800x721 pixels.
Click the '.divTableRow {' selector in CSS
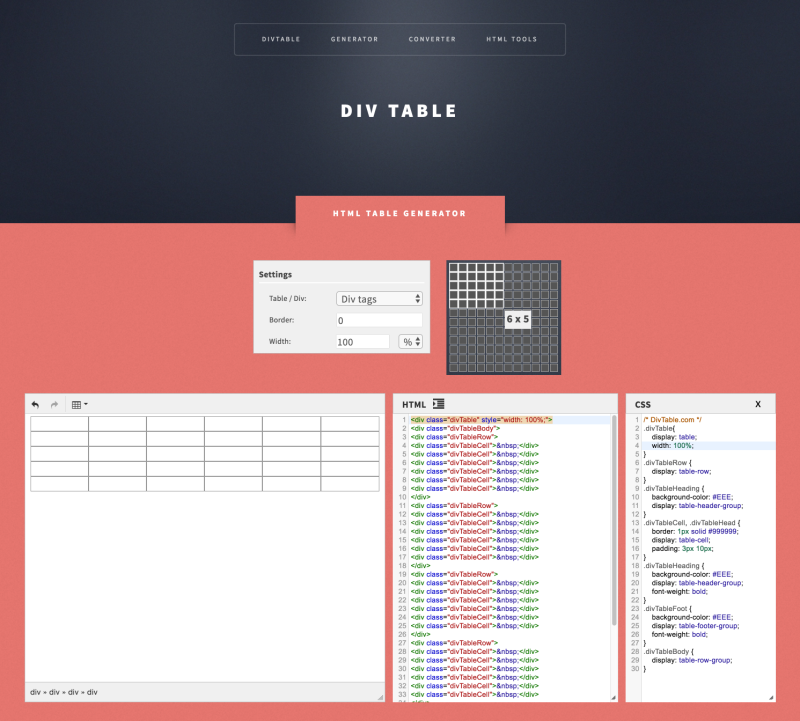click(x=667, y=463)
